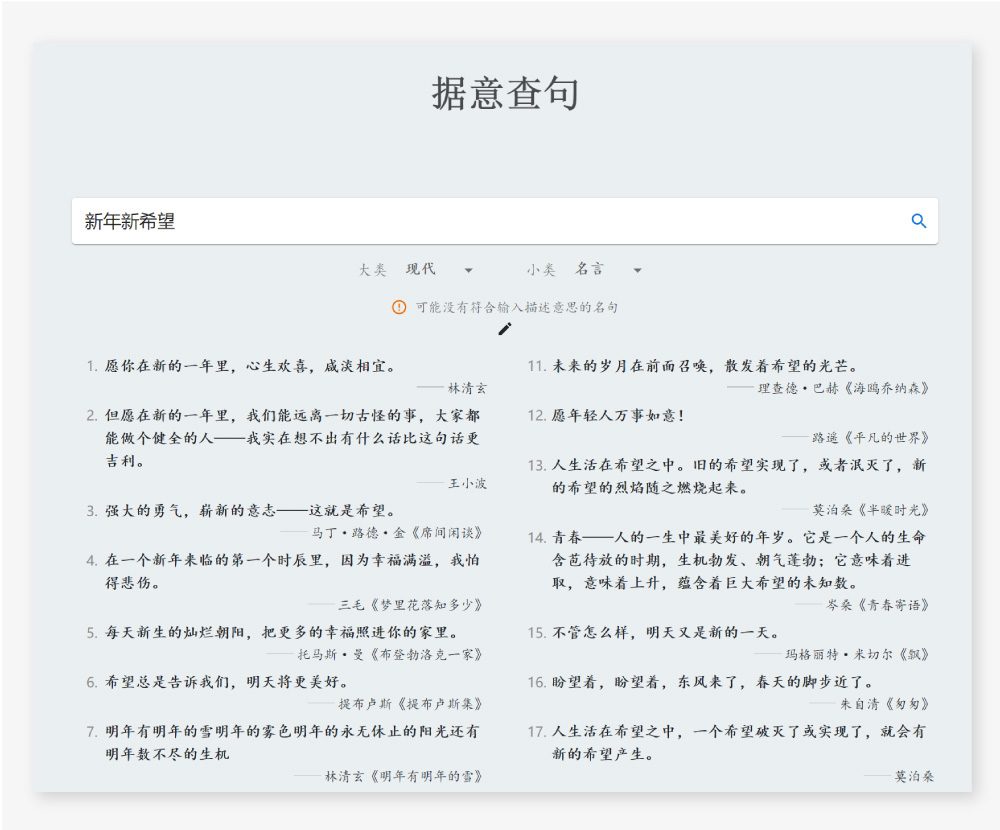Click quote 12 愿年轻人万事如意
Viewport: 1000px width, 830px height.
[618, 415]
